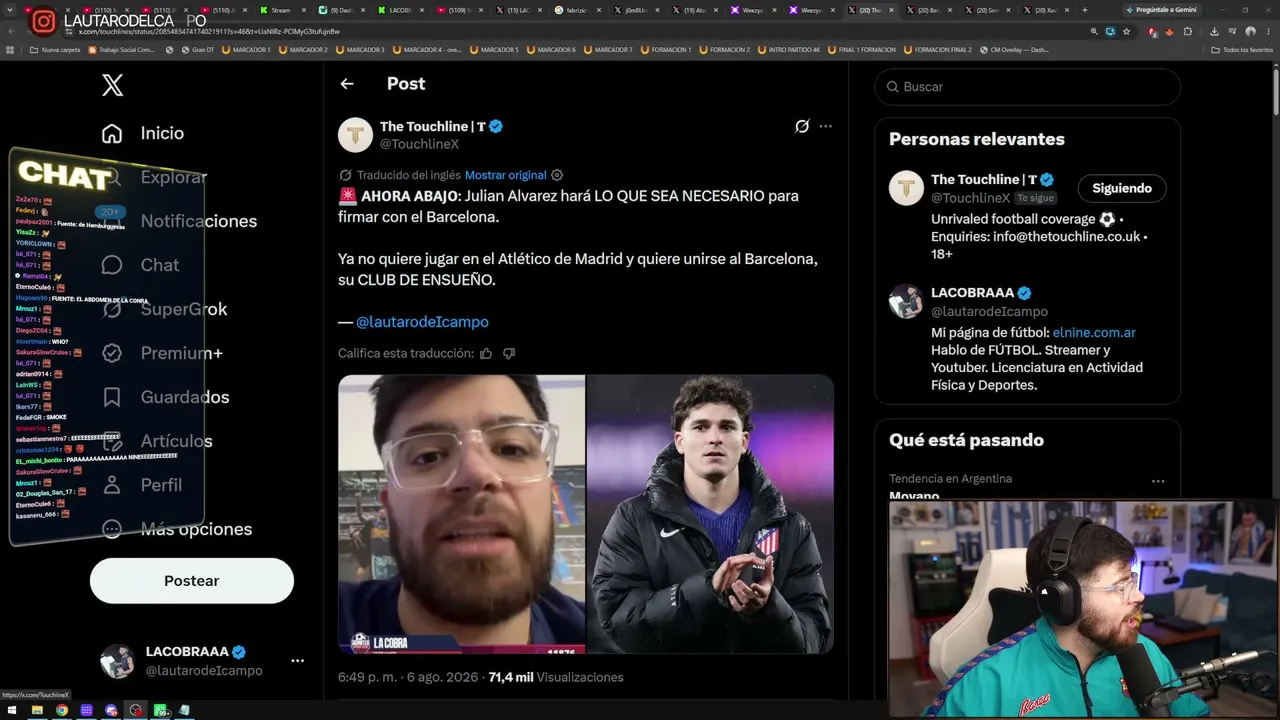Open the post's three-dot more menu

pyautogui.click(x=825, y=126)
